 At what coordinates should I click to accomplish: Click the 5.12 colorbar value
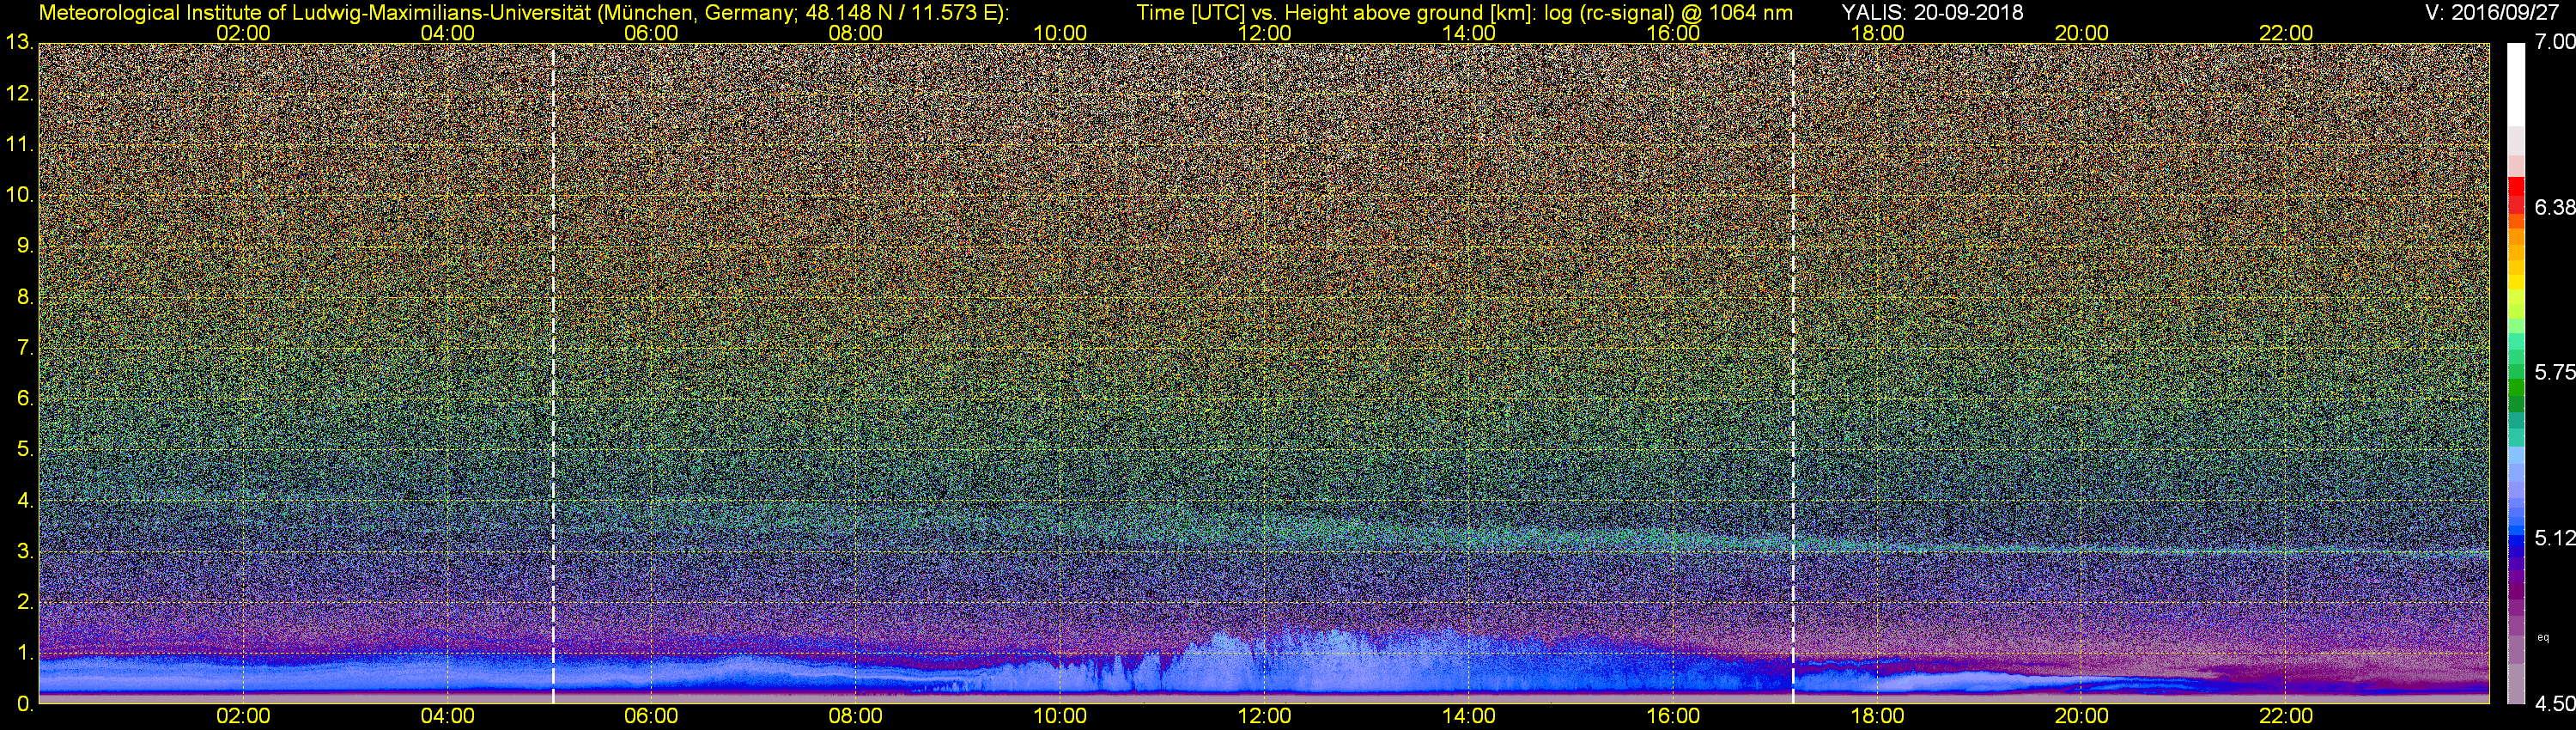click(x=2555, y=538)
